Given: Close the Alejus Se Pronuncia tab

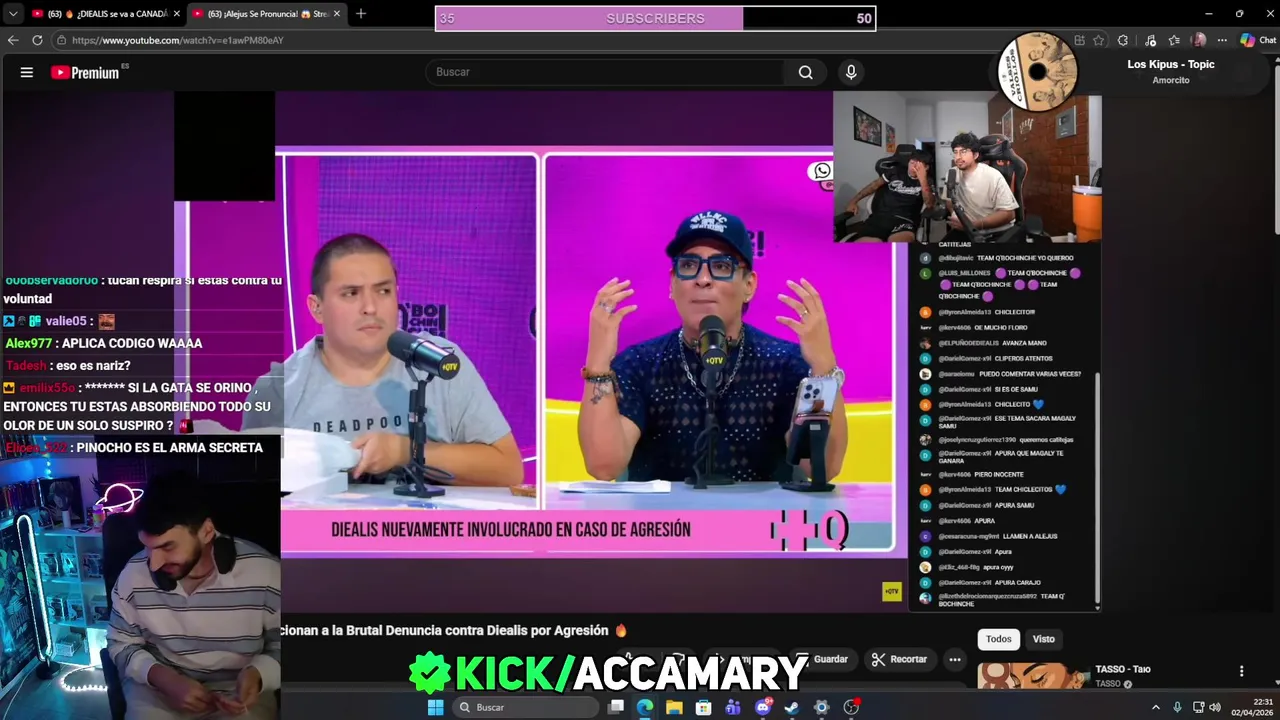Looking at the screenshot, I should click(337, 14).
